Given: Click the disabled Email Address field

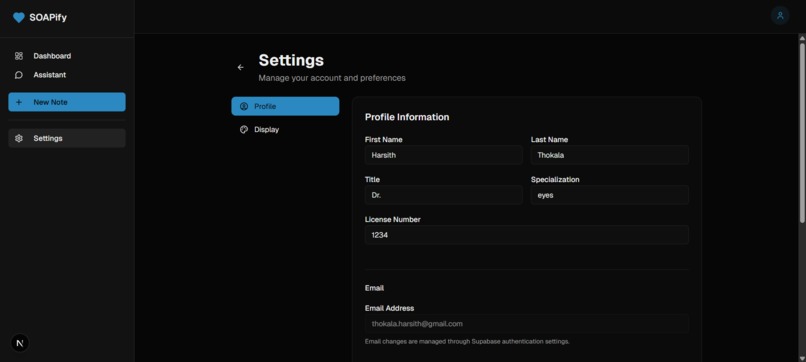Looking at the screenshot, I should pos(527,324).
